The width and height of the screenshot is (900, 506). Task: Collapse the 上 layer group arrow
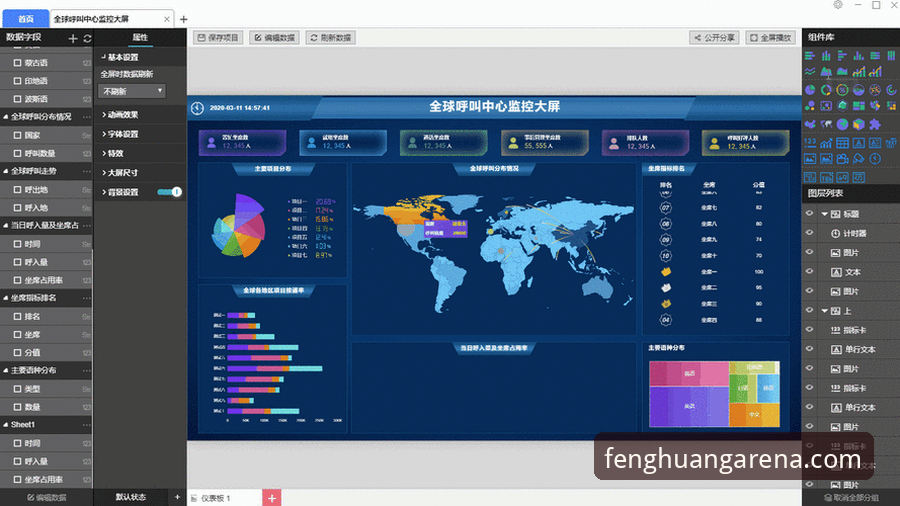tap(825, 310)
